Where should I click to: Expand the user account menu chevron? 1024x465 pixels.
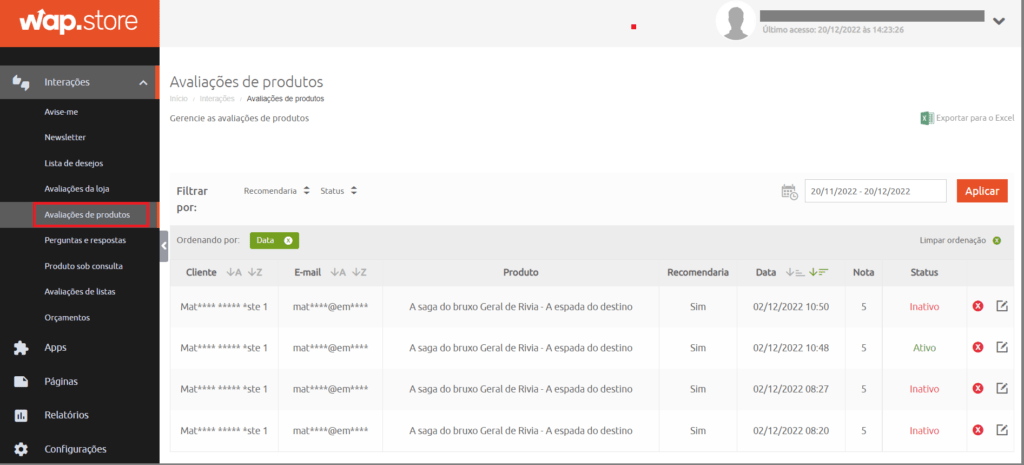(998, 20)
